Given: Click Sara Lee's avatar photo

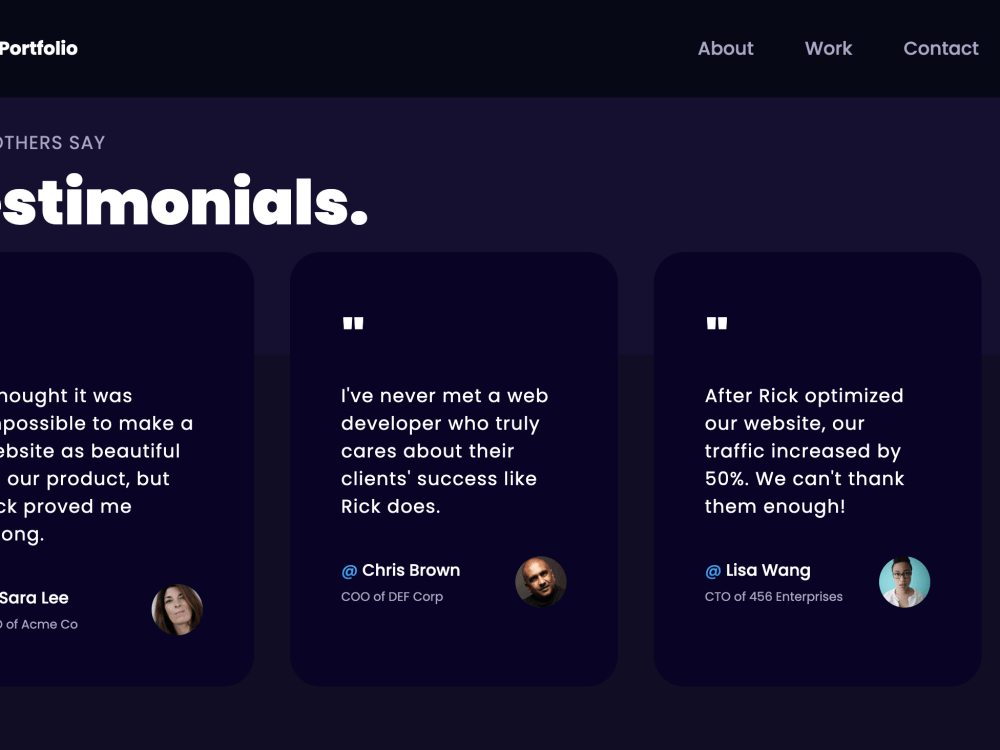Looking at the screenshot, I should click(x=178, y=610).
